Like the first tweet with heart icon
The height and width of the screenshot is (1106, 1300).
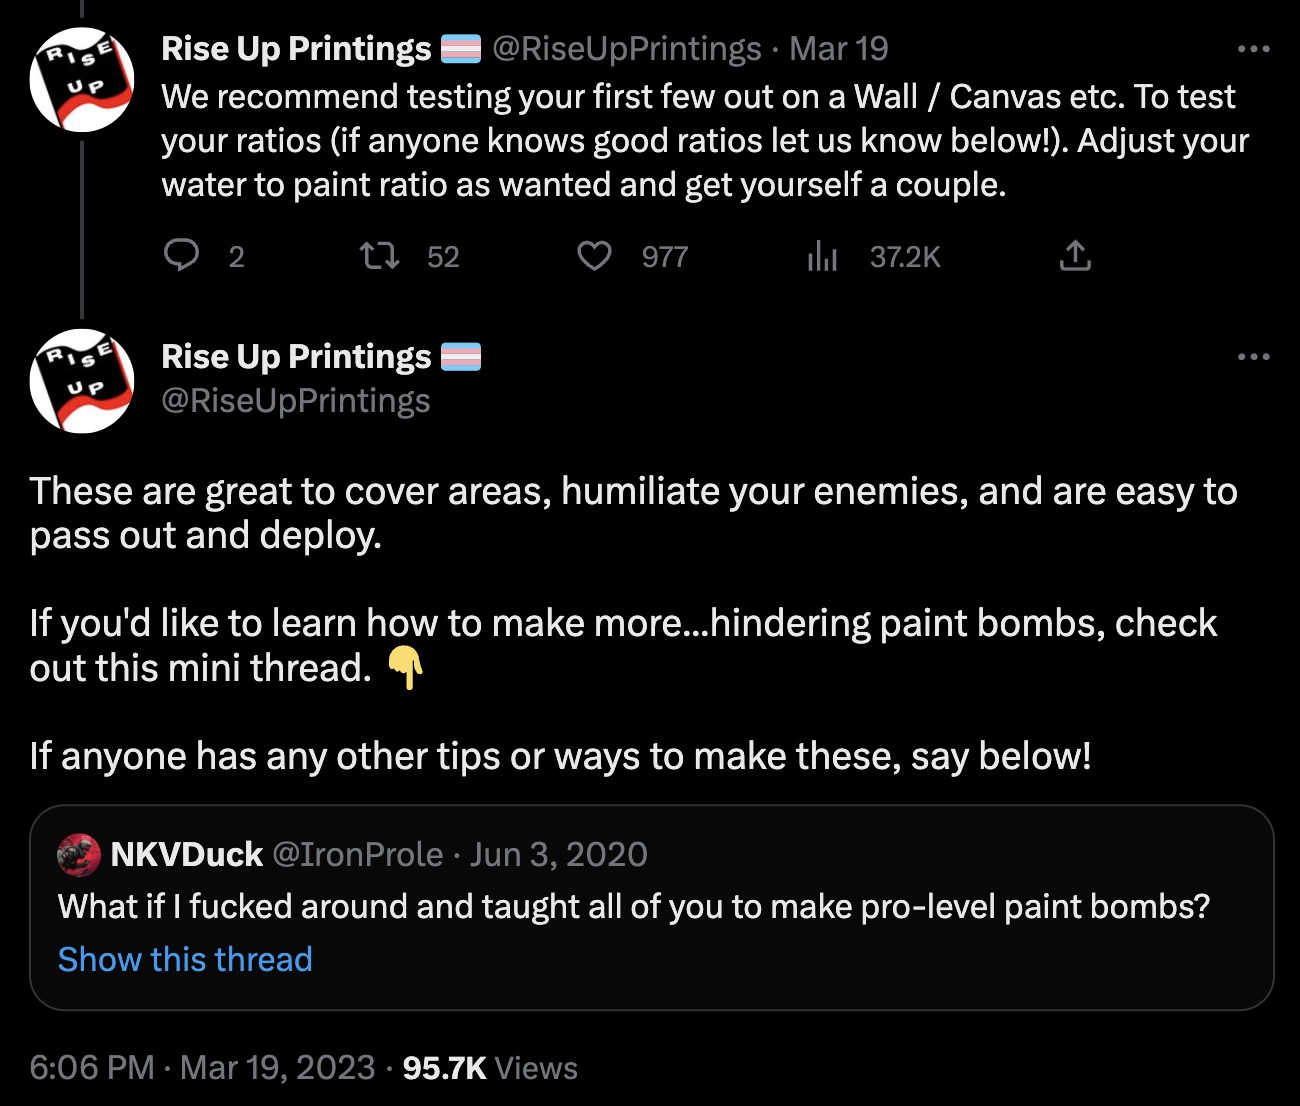click(594, 256)
